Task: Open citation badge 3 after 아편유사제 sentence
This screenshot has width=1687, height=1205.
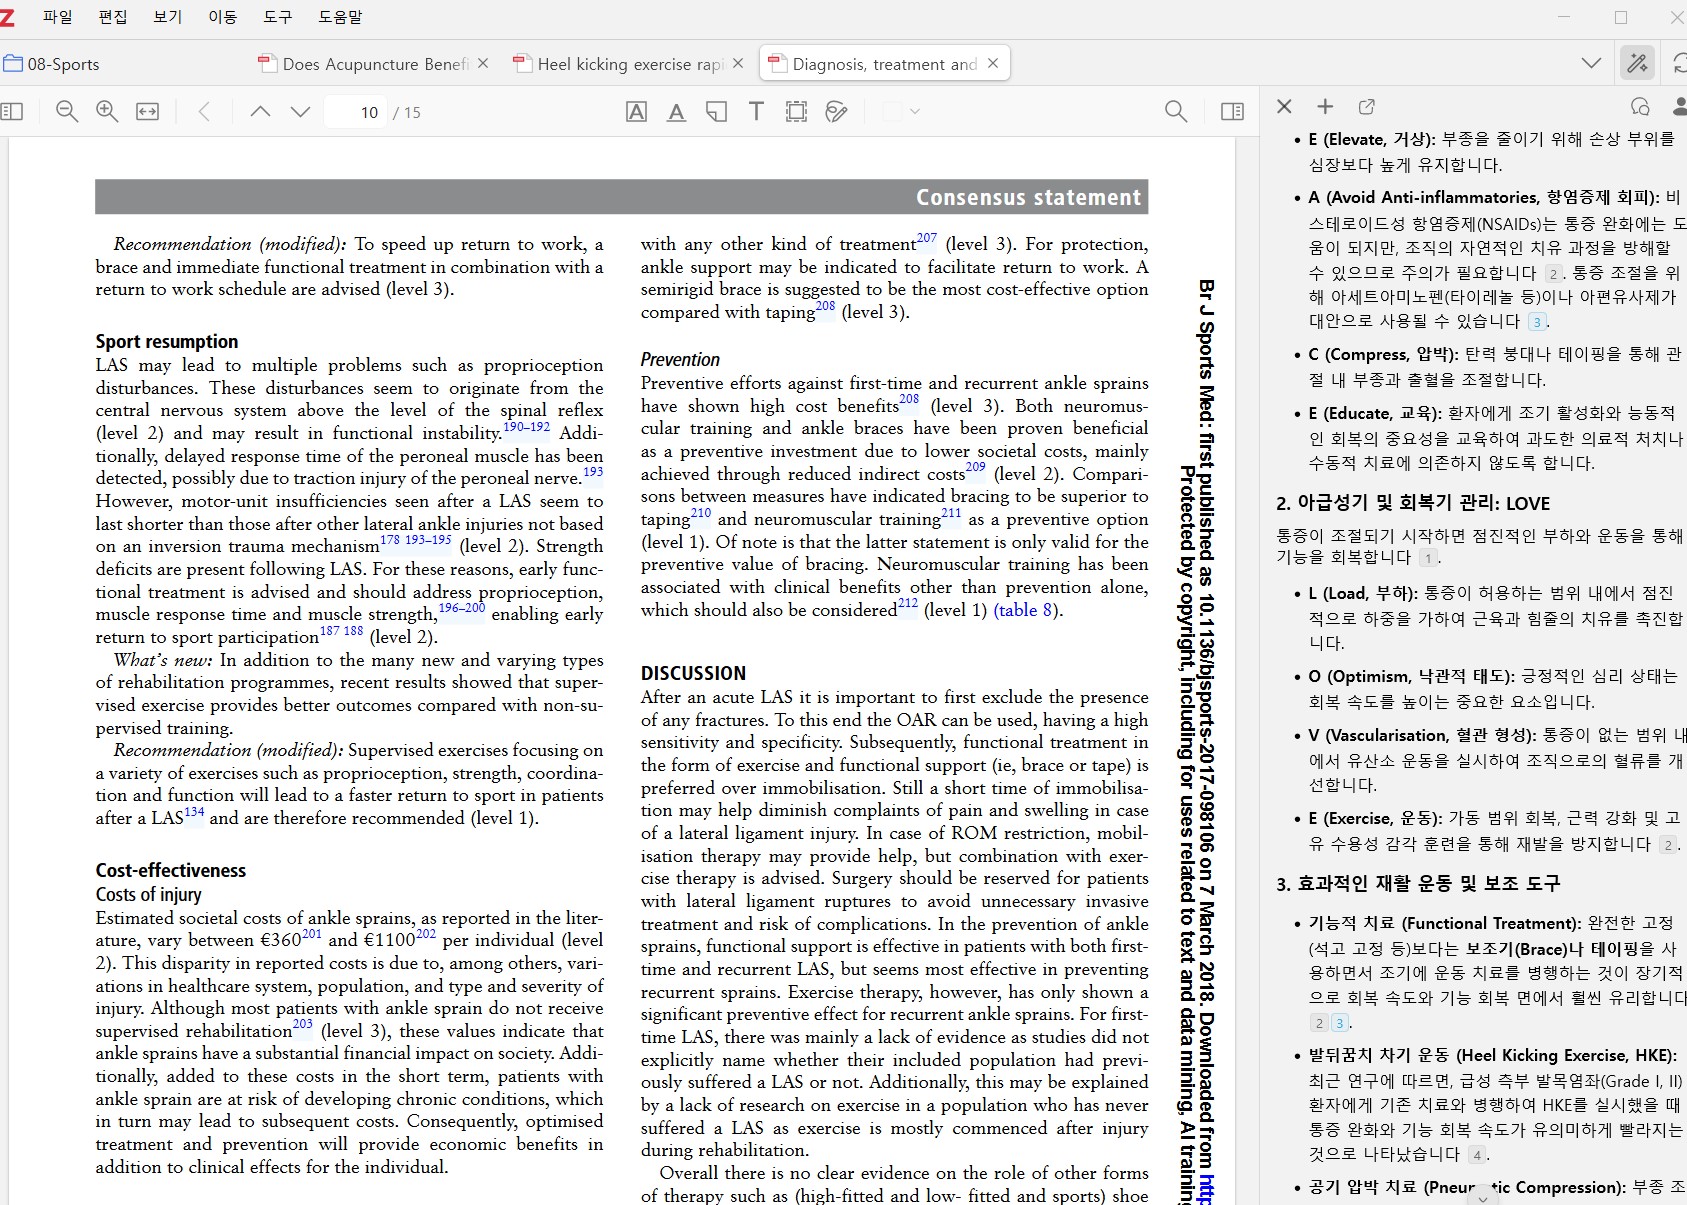Action: [x=1537, y=322]
